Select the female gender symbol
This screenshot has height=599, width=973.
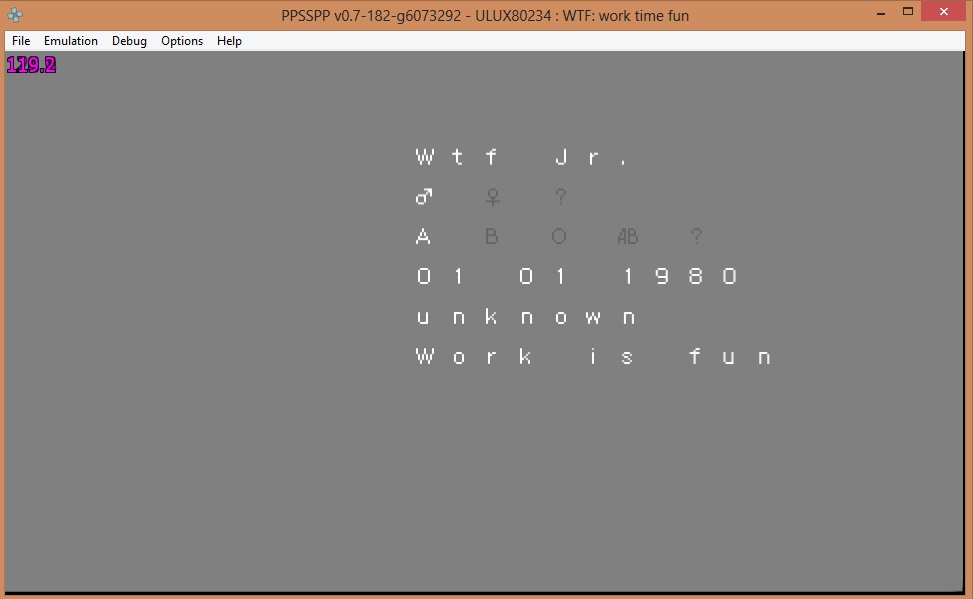pyautogui.click(x=492, y=197)
